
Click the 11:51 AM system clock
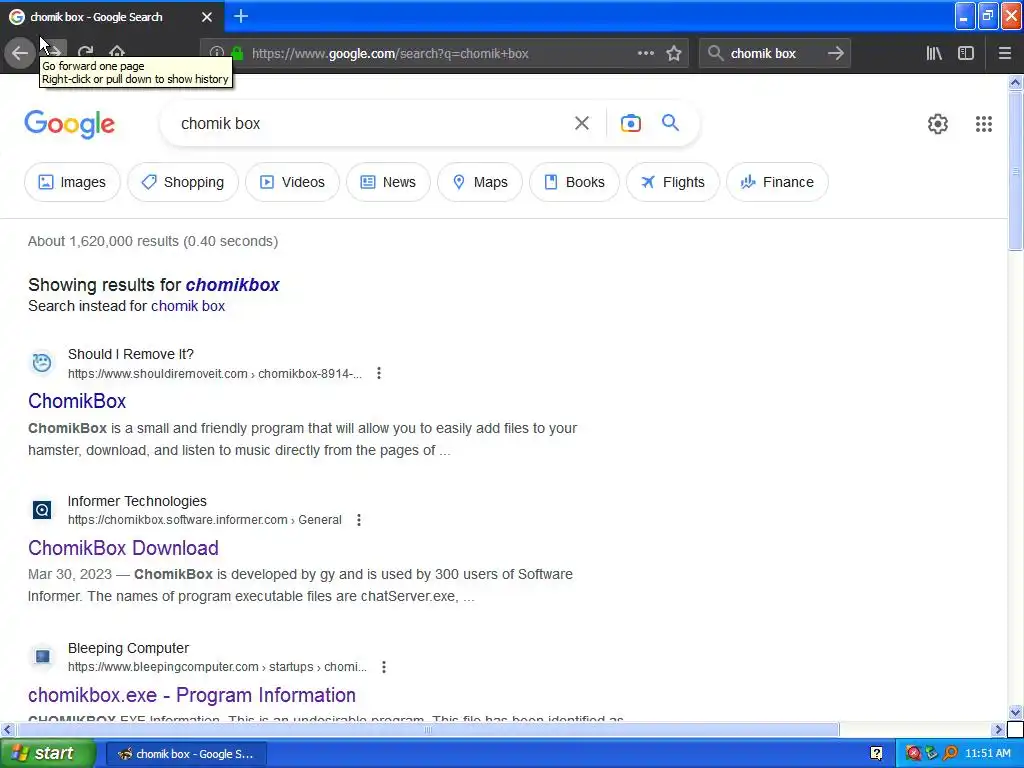[988, 754]
